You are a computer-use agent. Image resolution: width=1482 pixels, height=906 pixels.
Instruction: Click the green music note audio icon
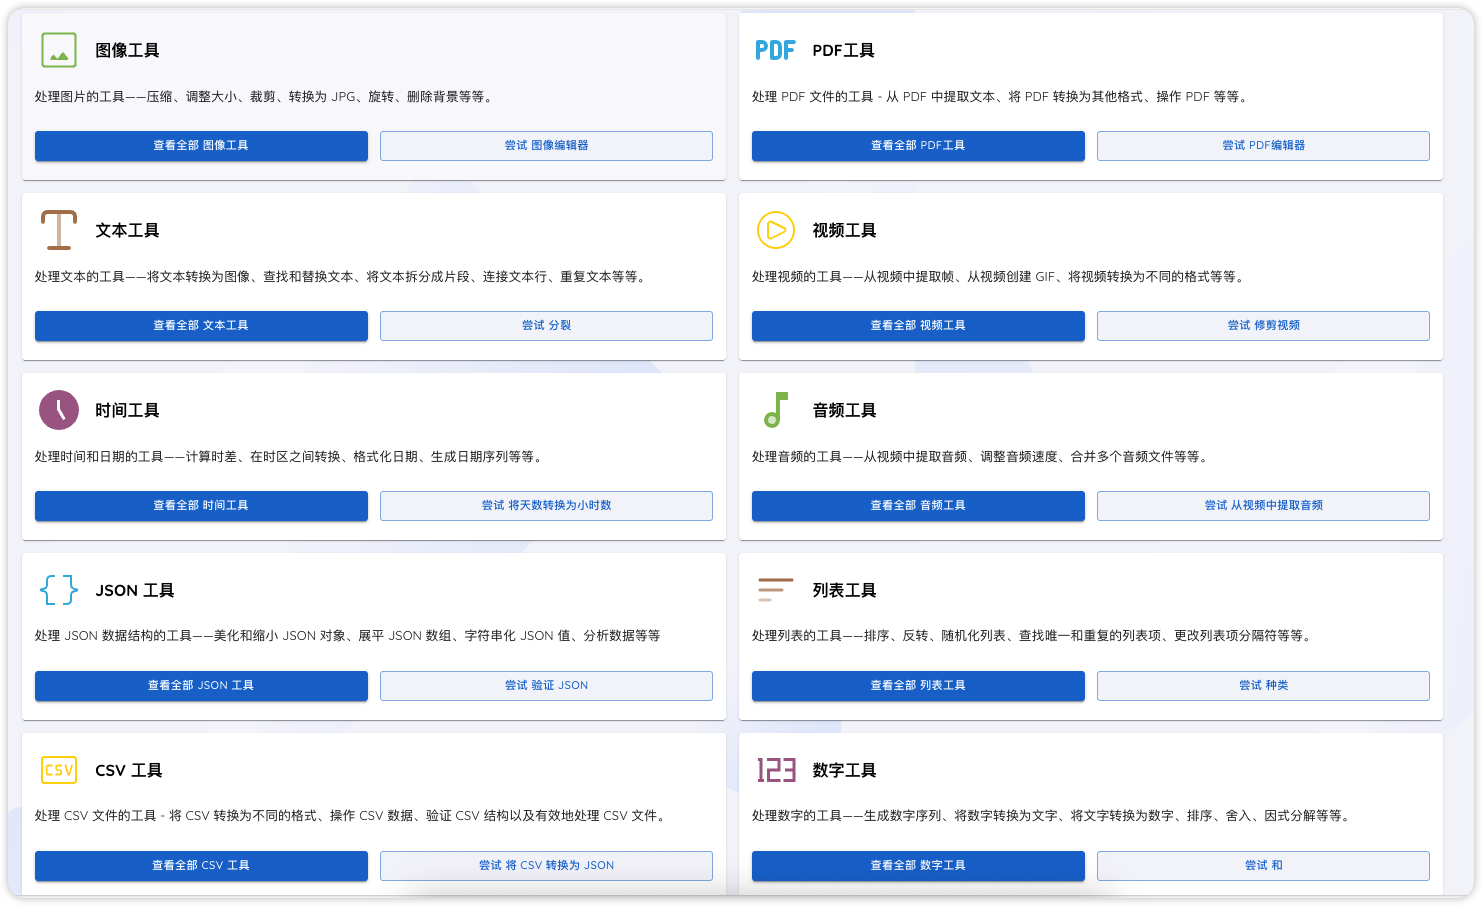pos(775,410)
